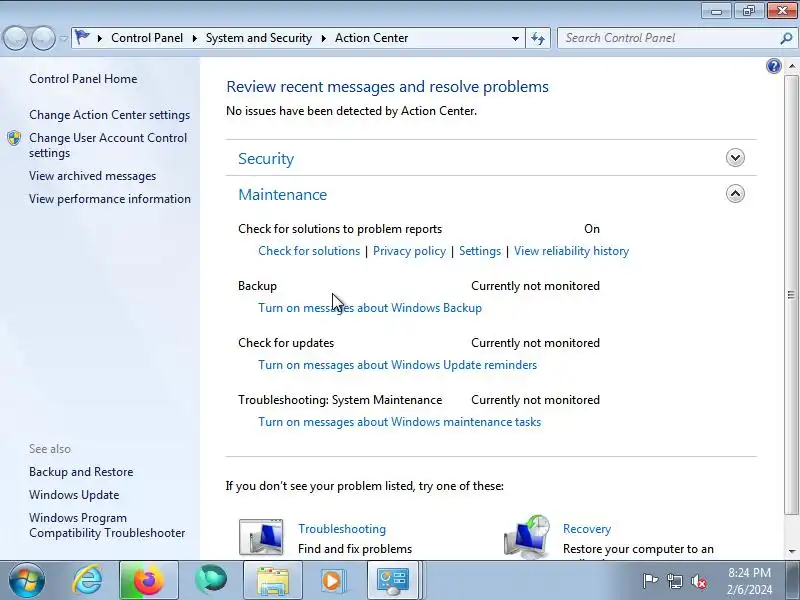Click the Maintenance section heading

pyautogui.click(x=282, y=194)
